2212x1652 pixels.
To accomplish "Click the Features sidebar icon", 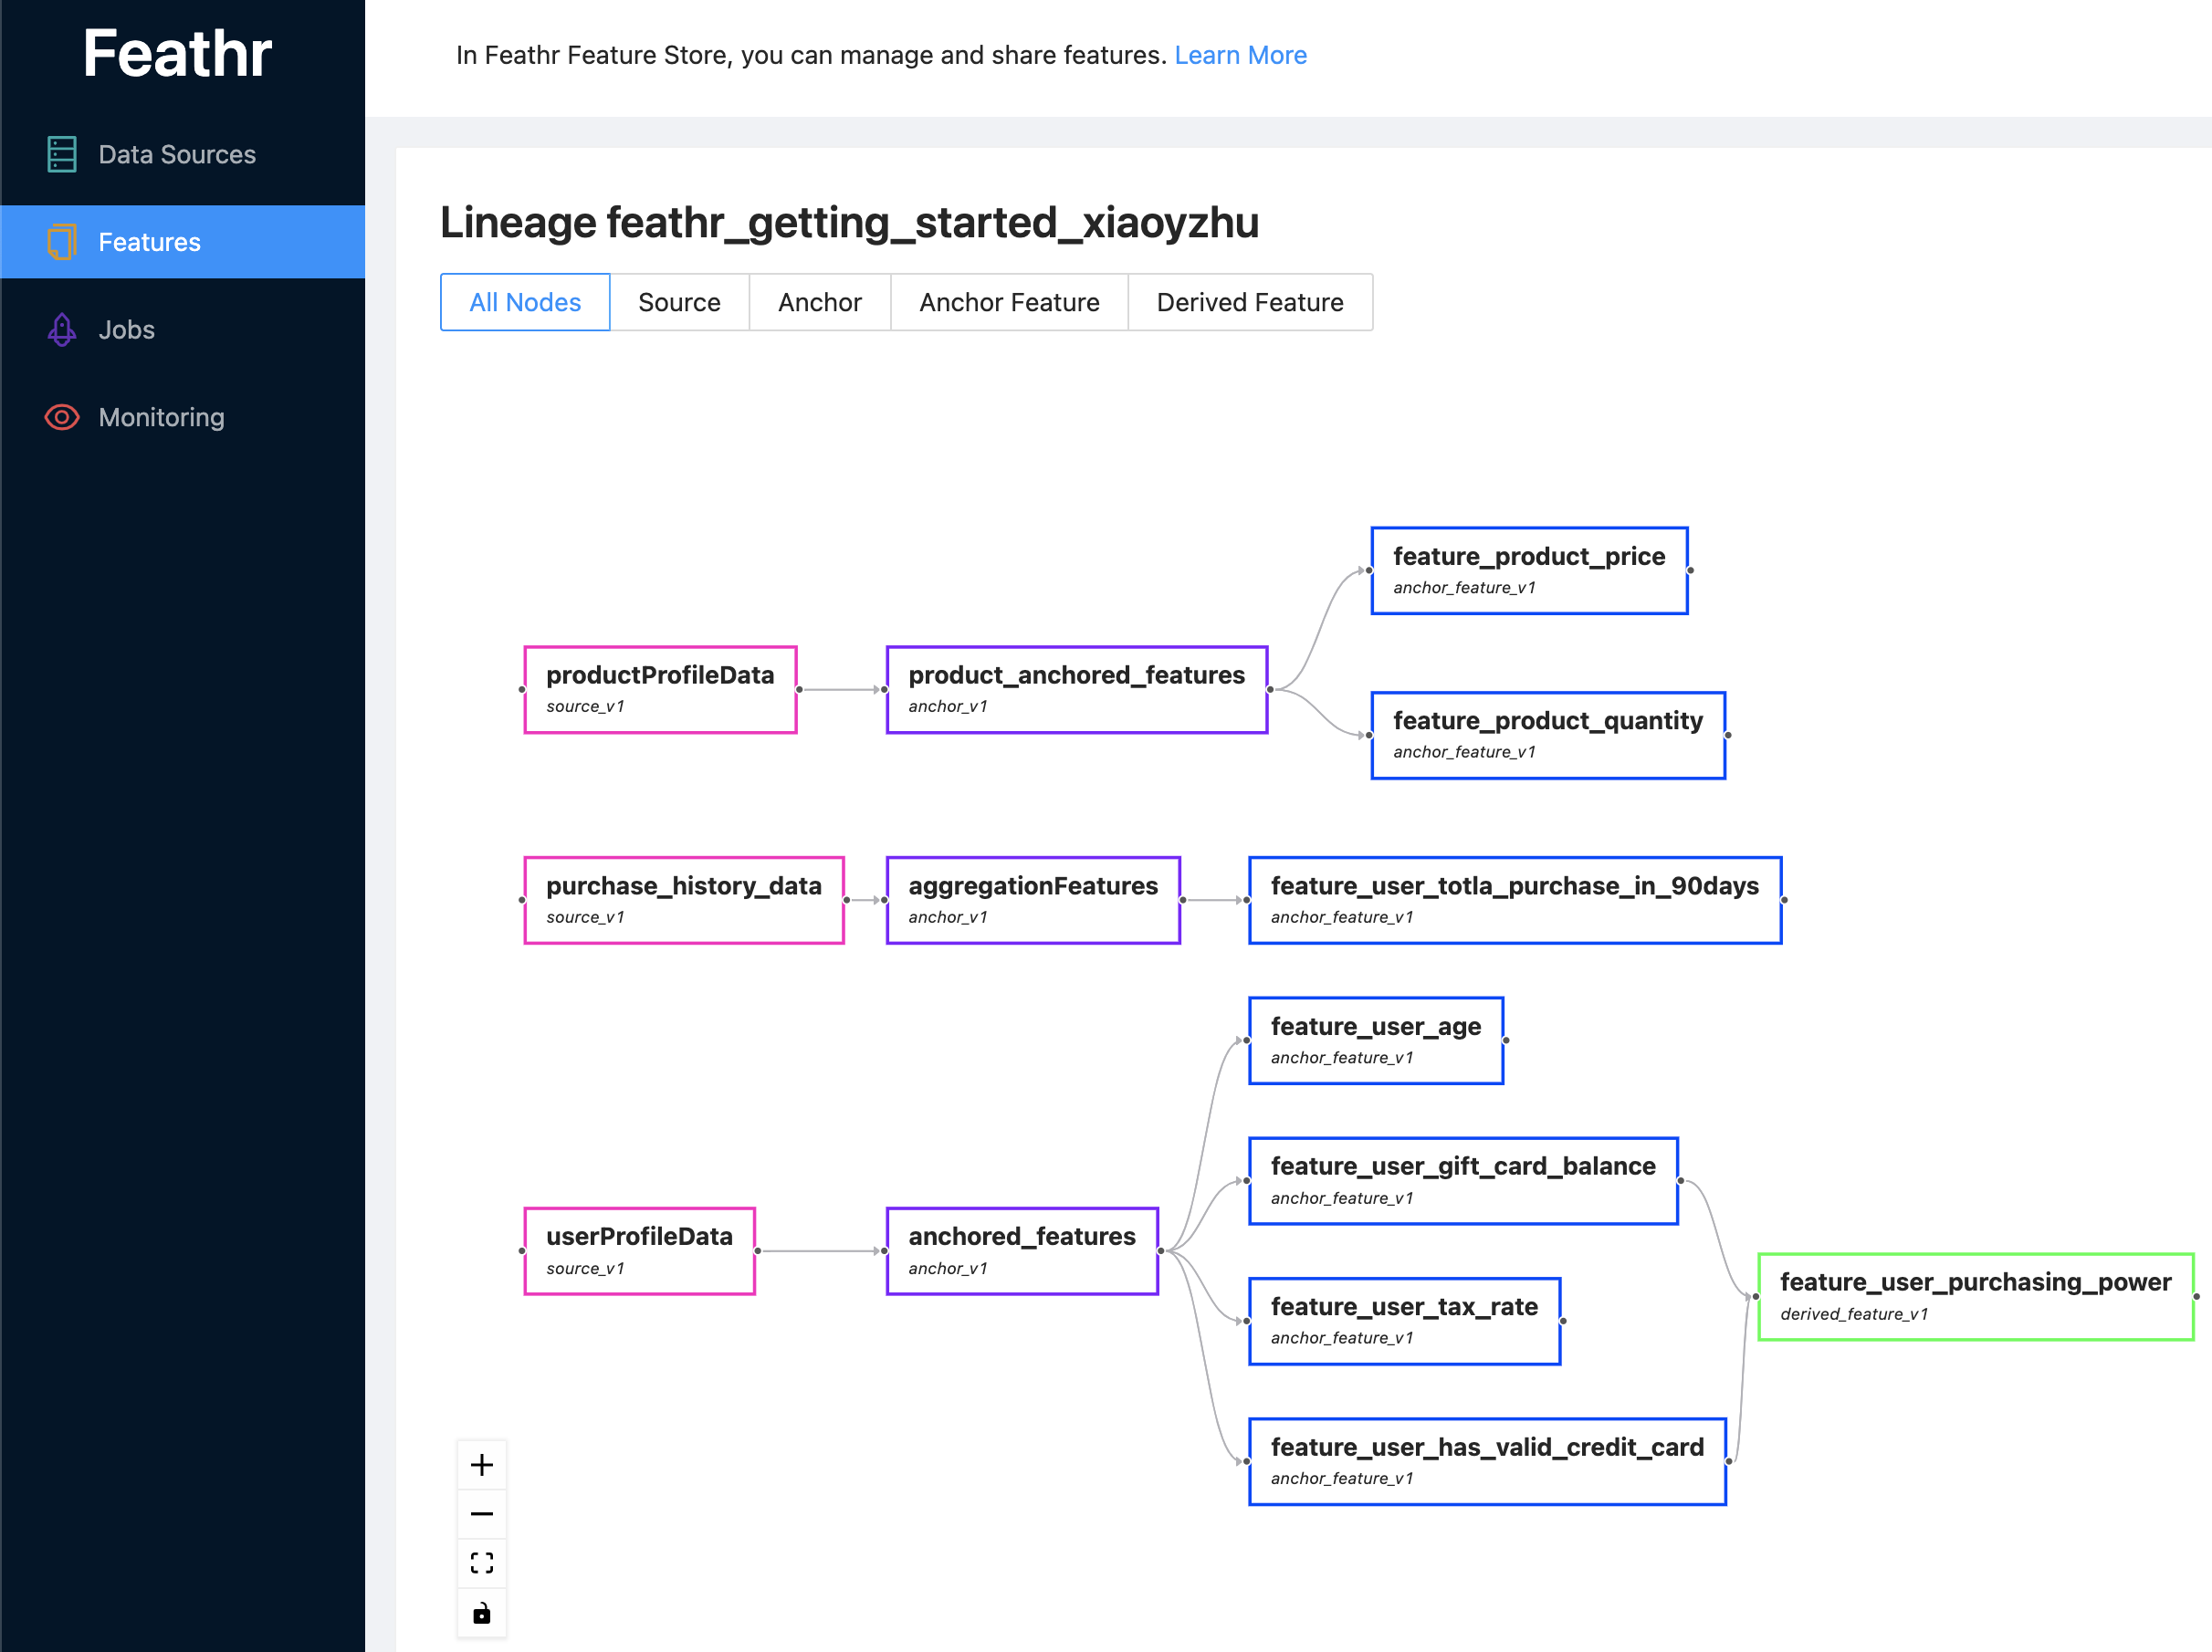I will click(61, 241).
